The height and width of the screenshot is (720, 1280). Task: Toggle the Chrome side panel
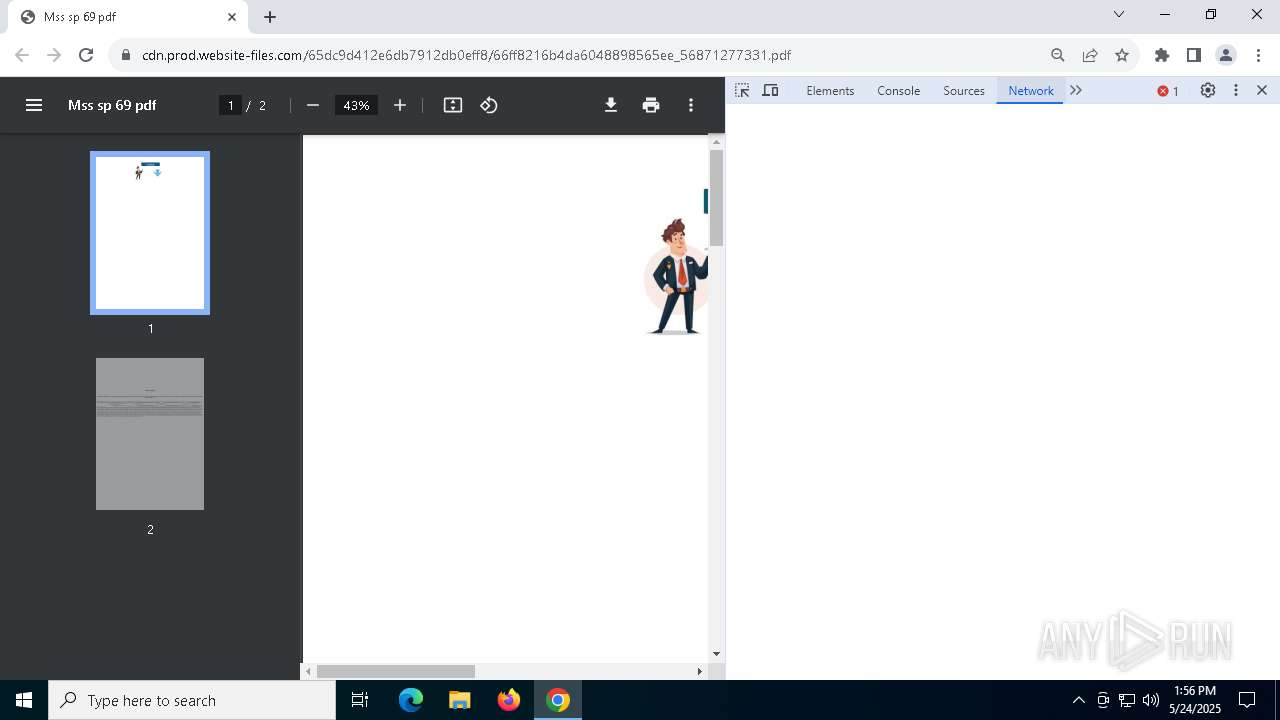click(1194, 55)
